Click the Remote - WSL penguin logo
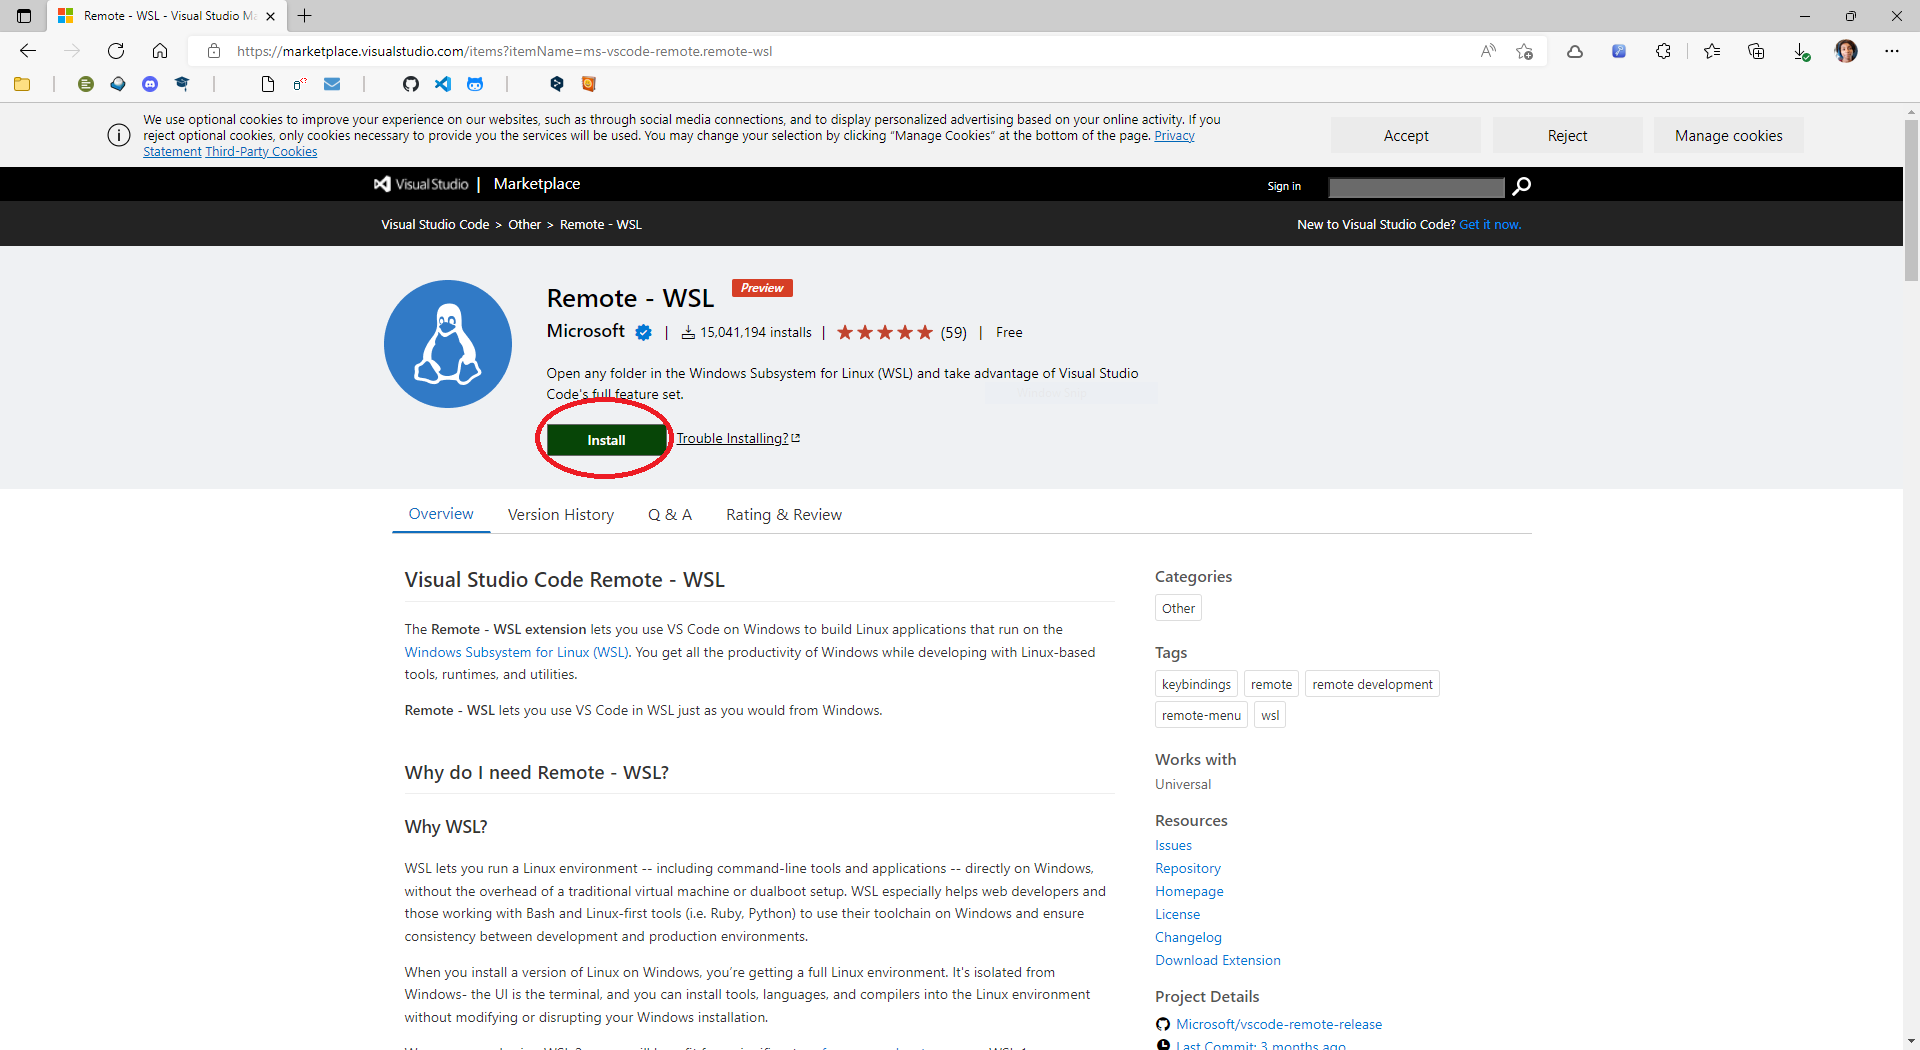1920x1050 pixels. coord(448,344)
